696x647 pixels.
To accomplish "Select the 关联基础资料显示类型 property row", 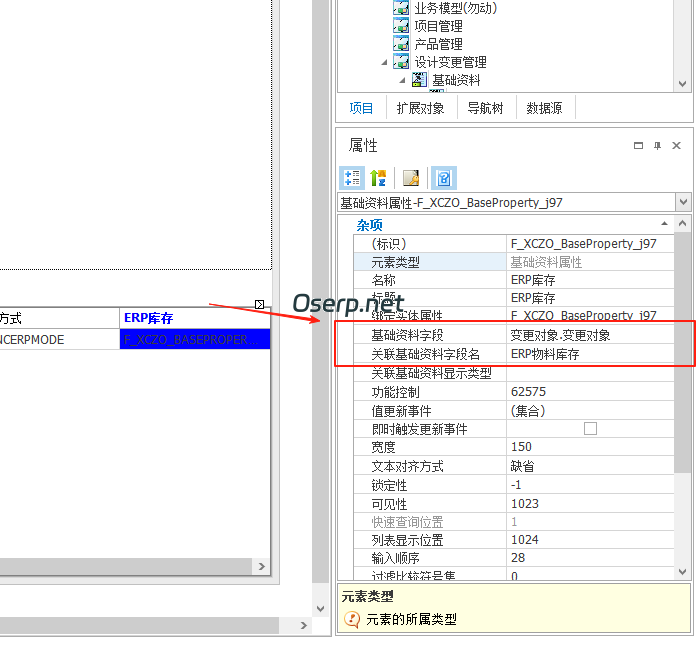I will (514, 373).
